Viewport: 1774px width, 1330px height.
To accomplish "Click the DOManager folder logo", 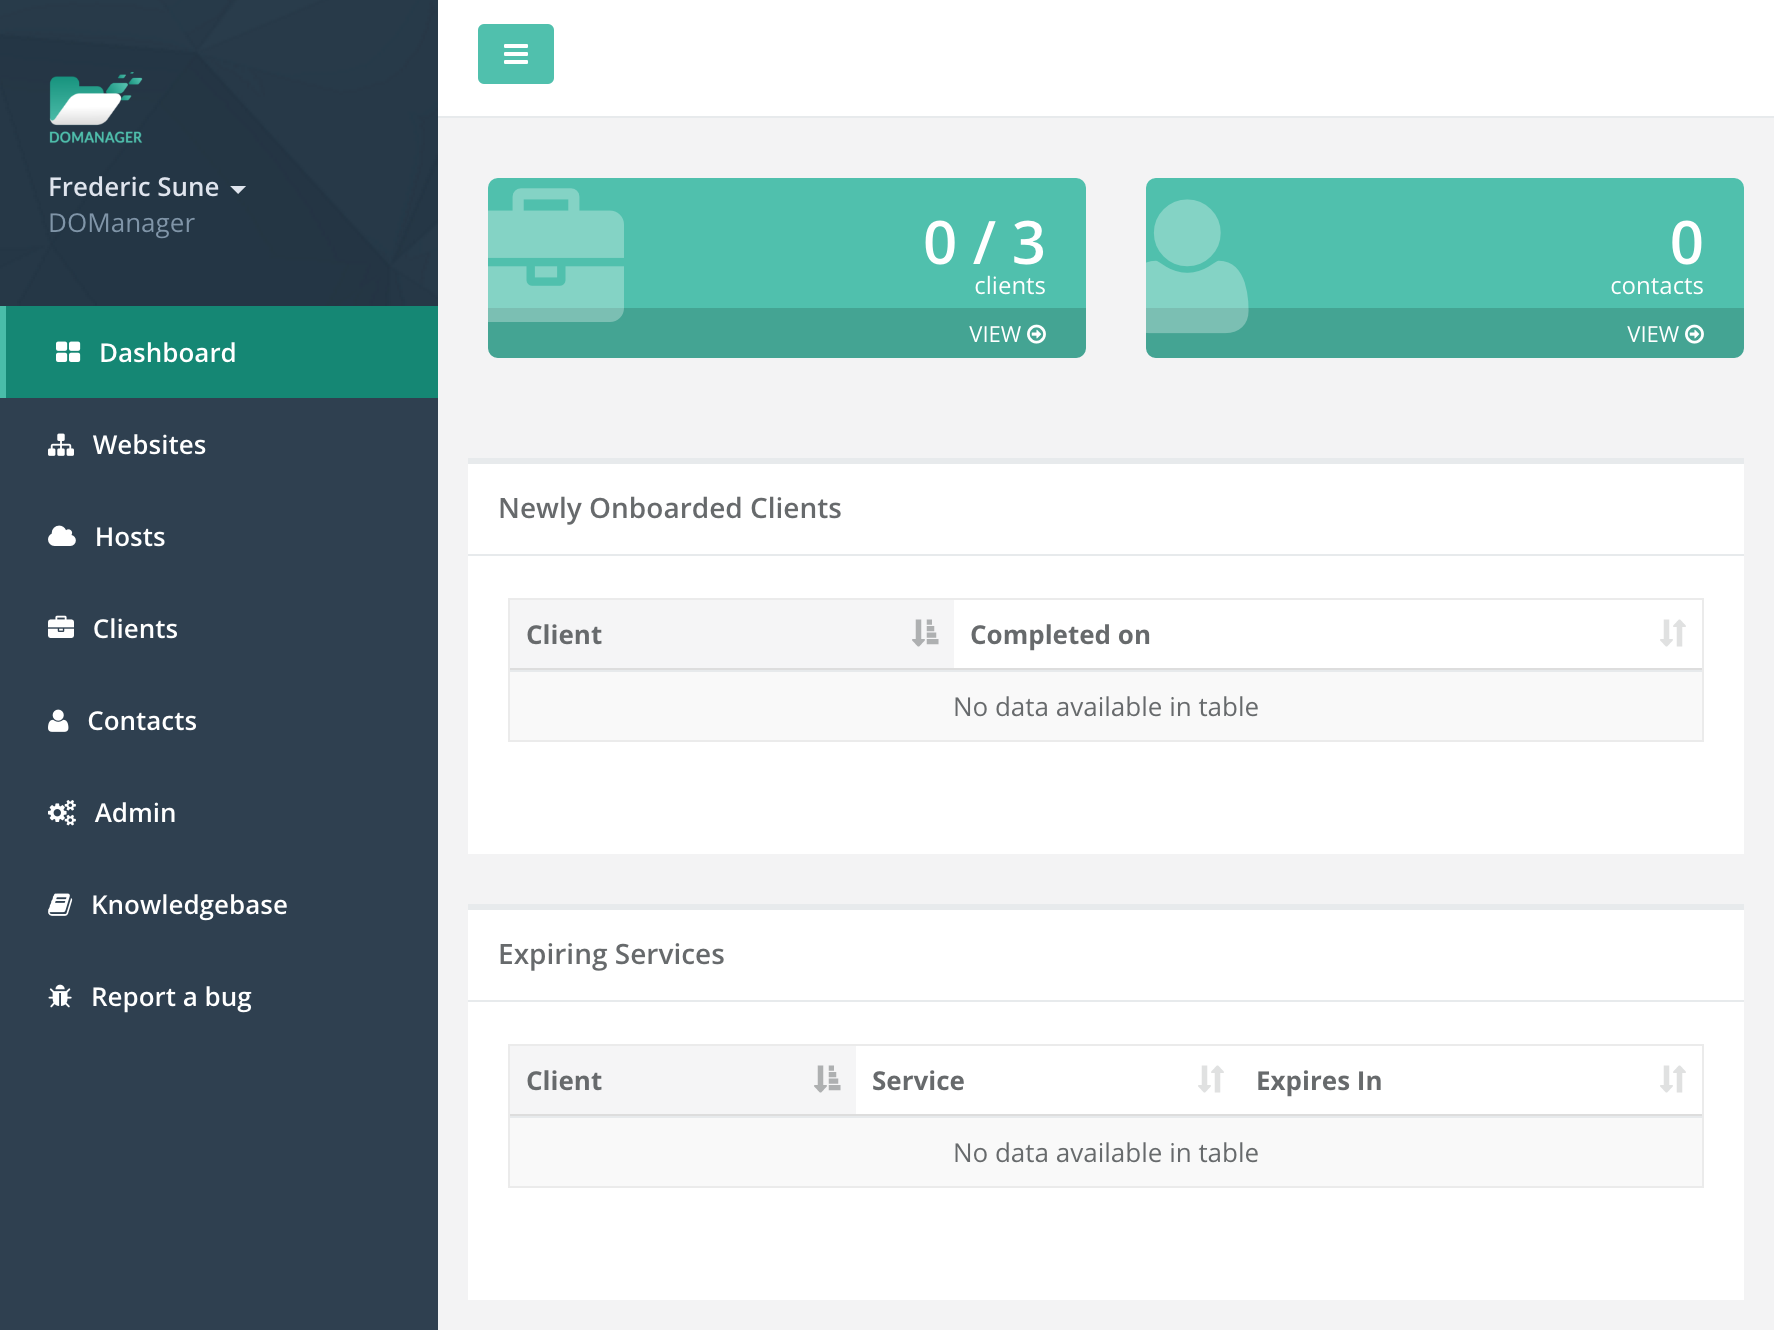I will (x=96, y=108).
